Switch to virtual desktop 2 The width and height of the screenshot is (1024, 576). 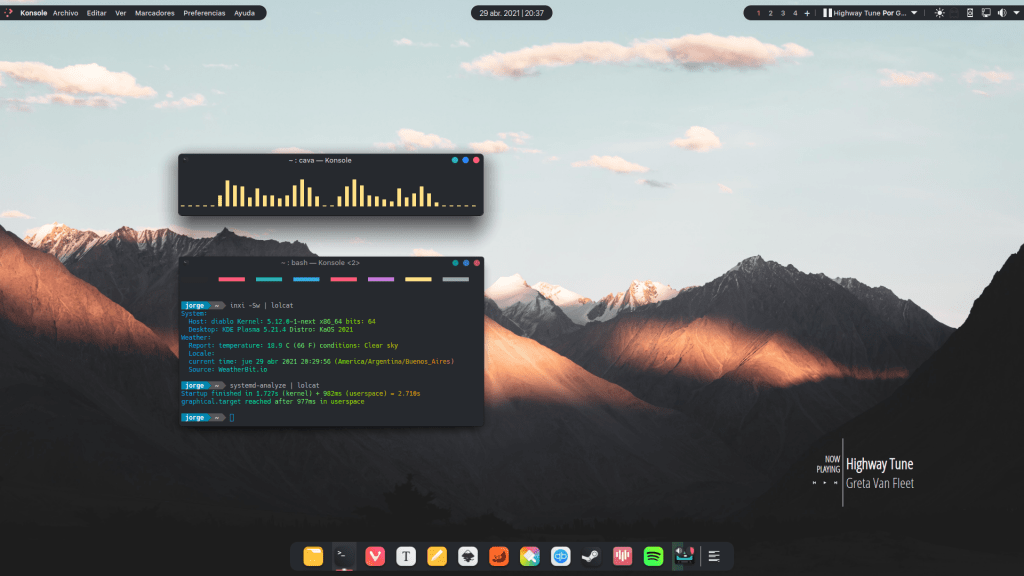(770, 13)
